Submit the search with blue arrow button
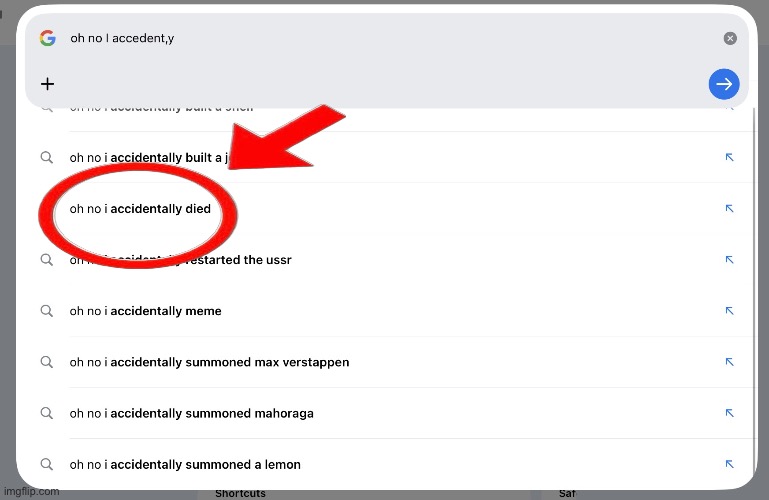This screenshot has height=500, width=769. point(724,85)
